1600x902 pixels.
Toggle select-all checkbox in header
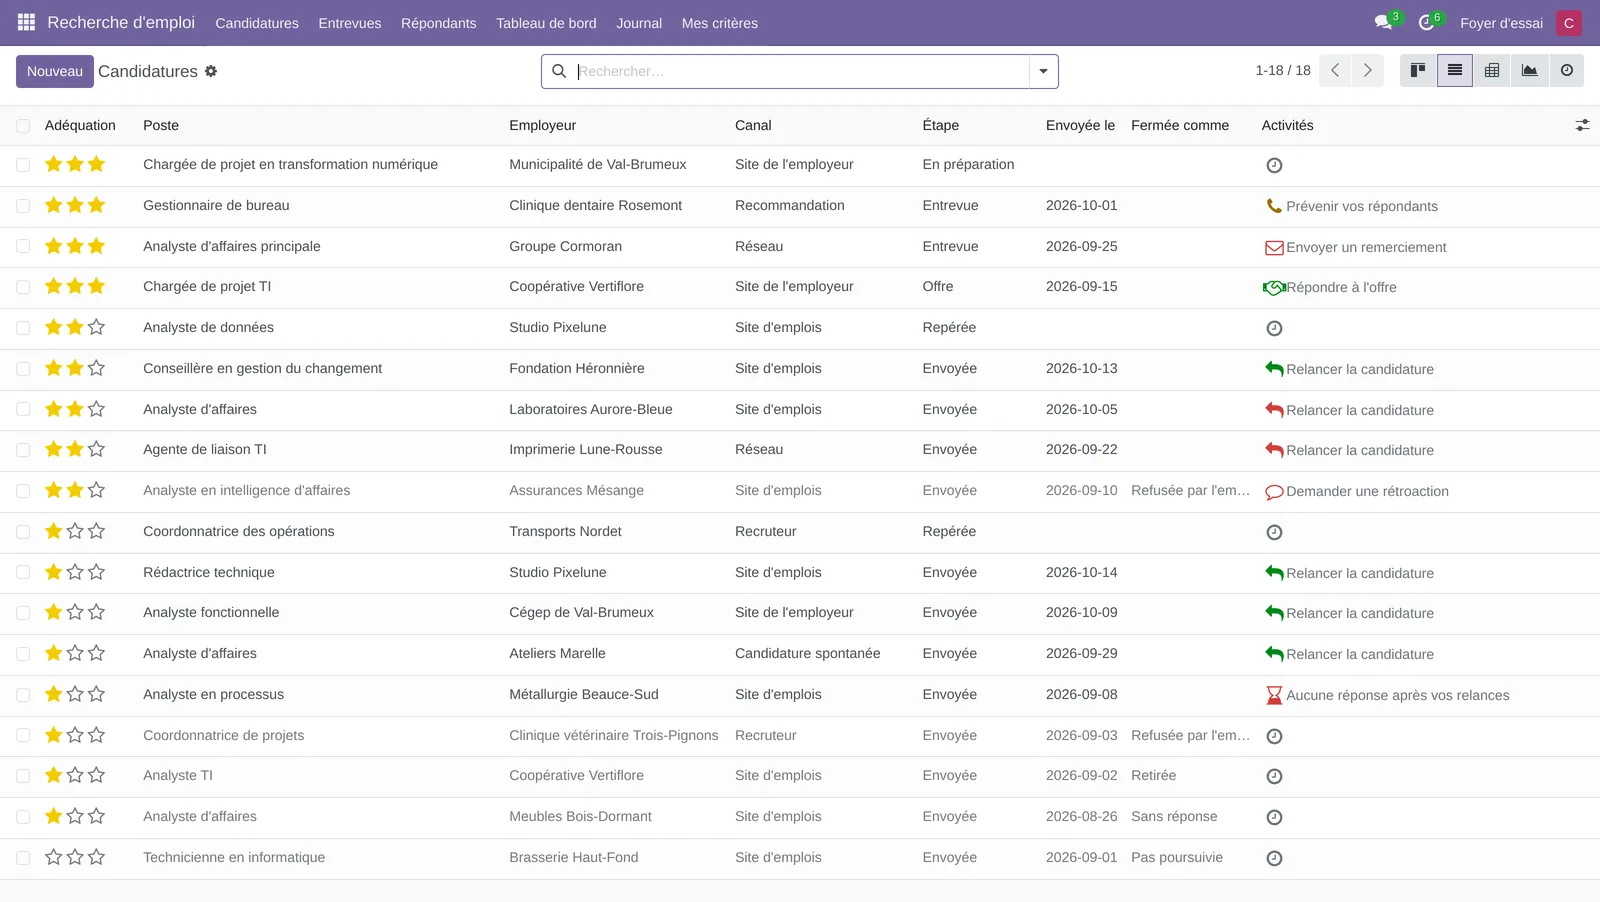(23, 125)
